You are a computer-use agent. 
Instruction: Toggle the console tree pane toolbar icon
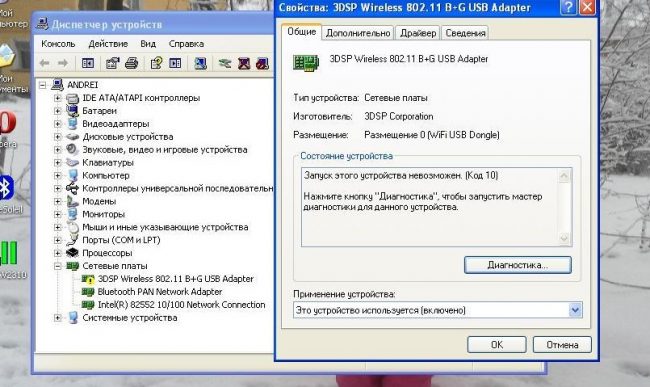[x=87, y=63]
